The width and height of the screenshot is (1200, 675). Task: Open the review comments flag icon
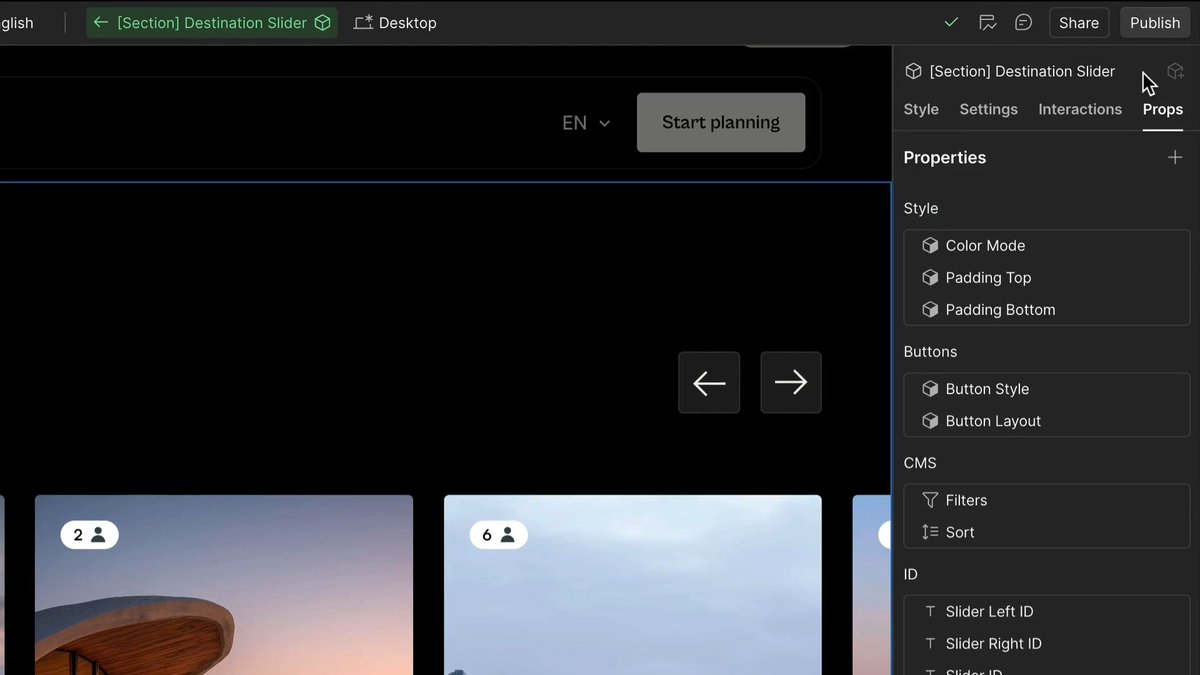tap(987, 22)
